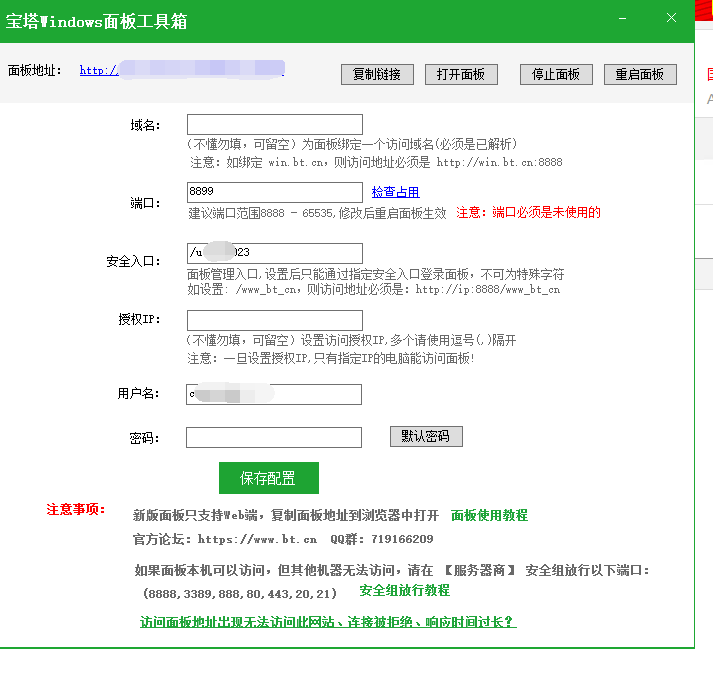The image size is (713, 680).
Task: Click the 官方论坛 https://www.bt.cn text
Action: point(225,539)
